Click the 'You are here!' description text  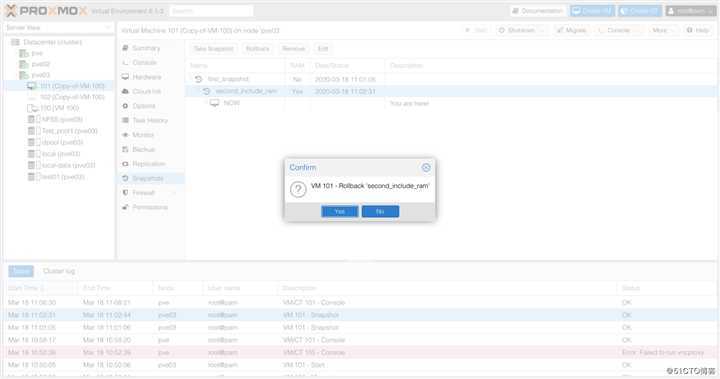pos(409,103)
